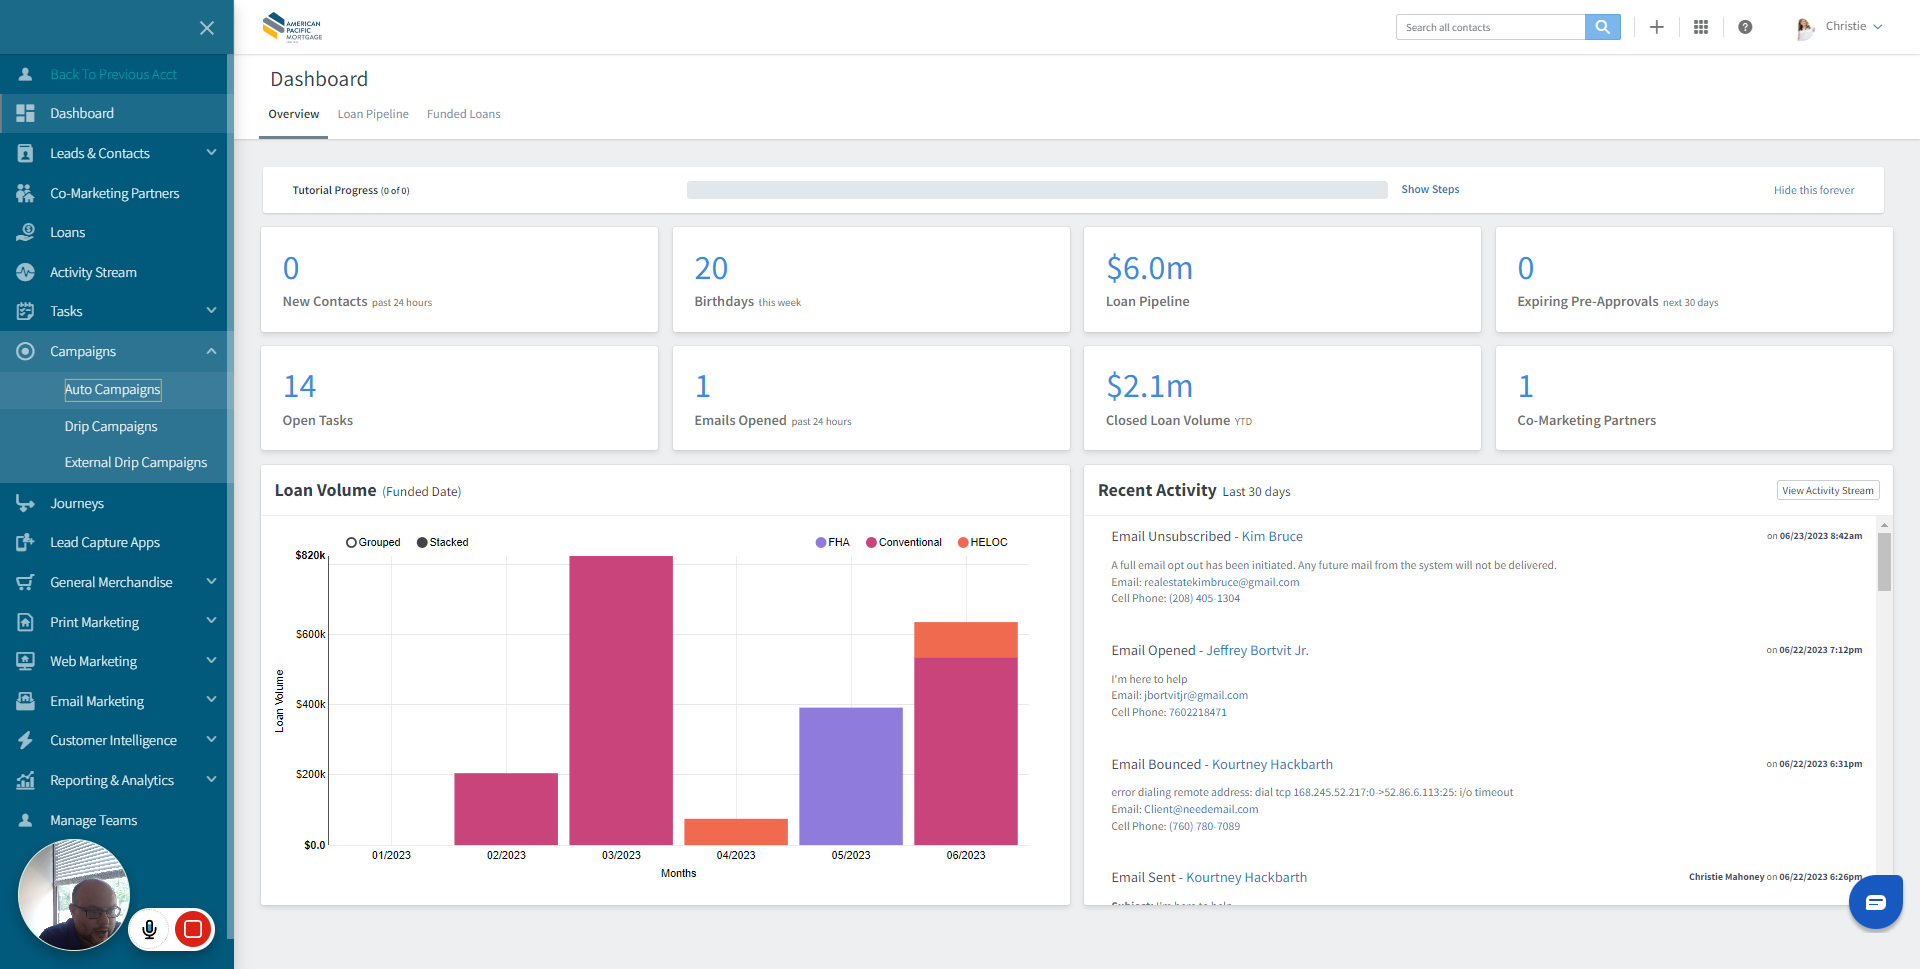Expand the General Merchandise chevron
This screenshot has height=969, width=1920.
211,581
